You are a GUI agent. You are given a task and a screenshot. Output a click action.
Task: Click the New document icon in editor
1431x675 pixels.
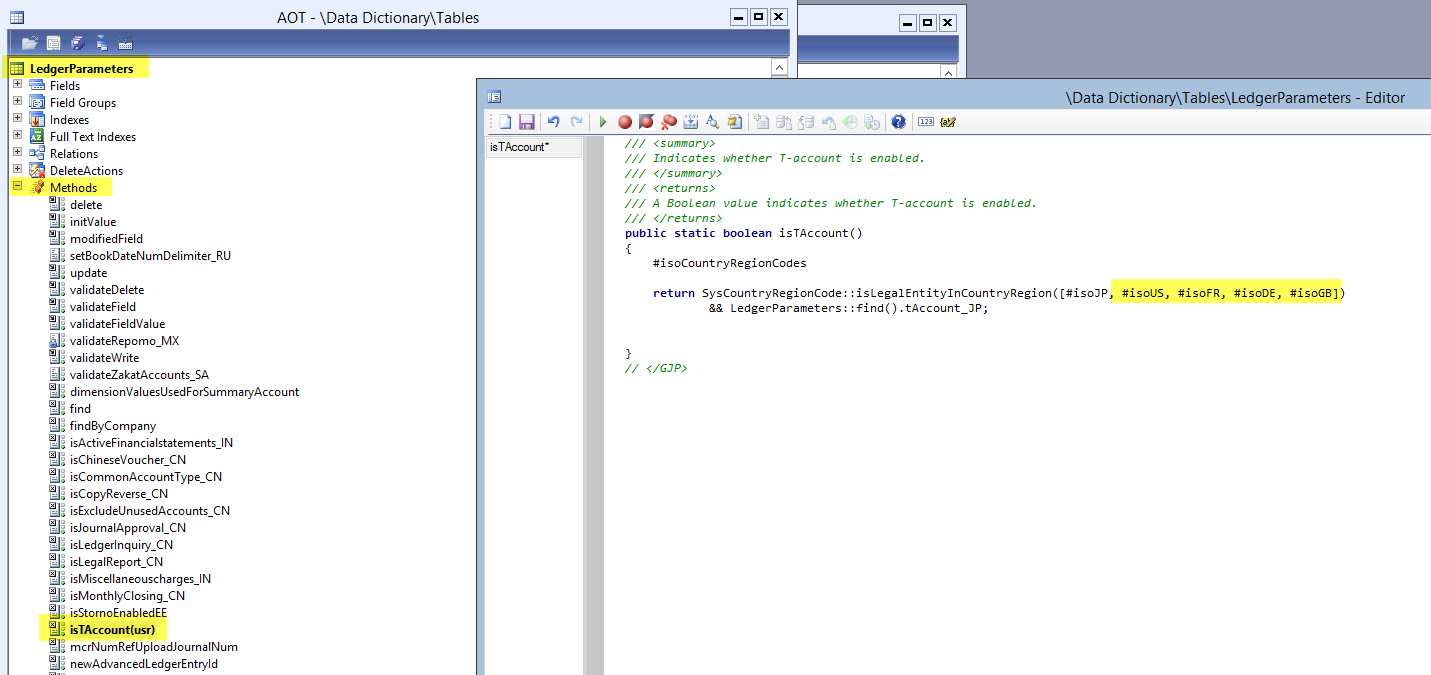coord(505,122)
